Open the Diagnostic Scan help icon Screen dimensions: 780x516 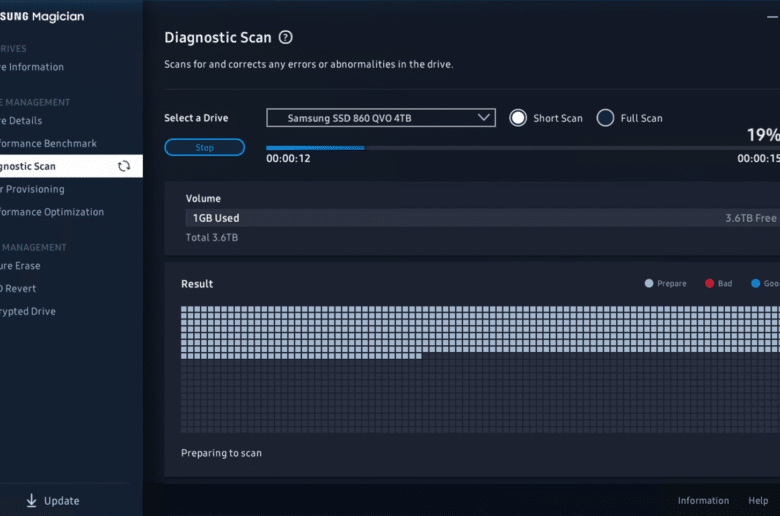(x=286, y=37)
